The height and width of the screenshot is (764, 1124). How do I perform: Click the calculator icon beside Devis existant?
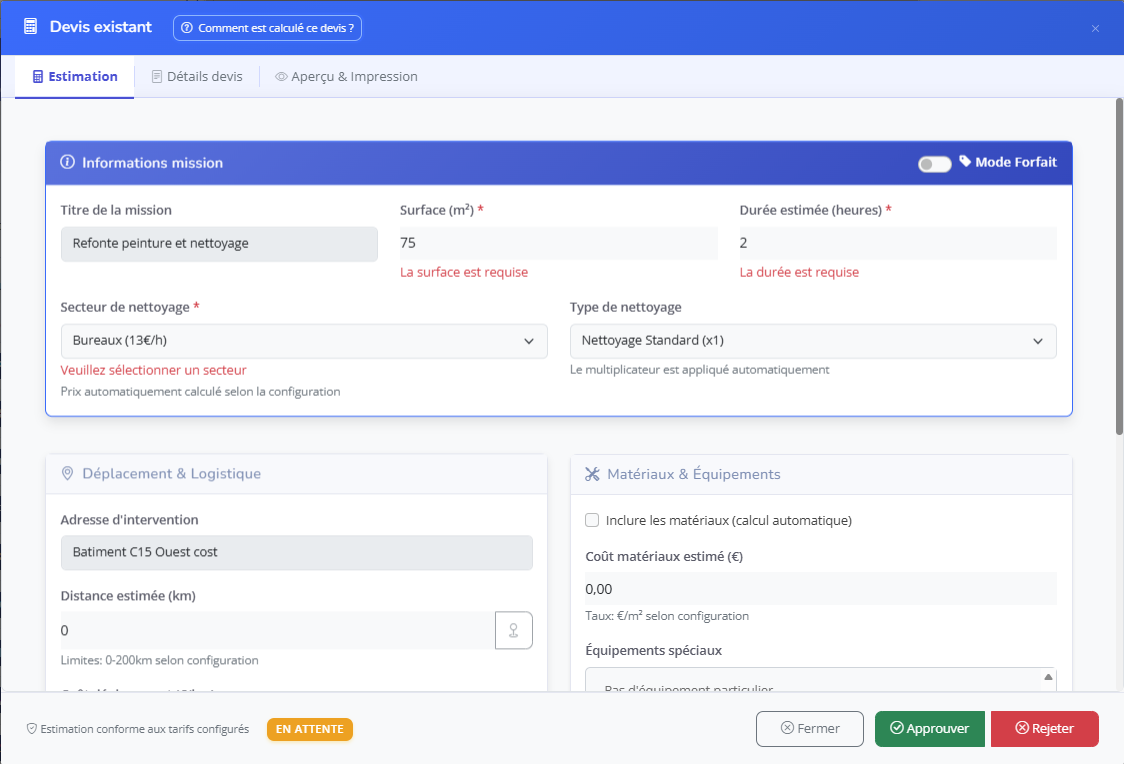click(x=31, y=27)
